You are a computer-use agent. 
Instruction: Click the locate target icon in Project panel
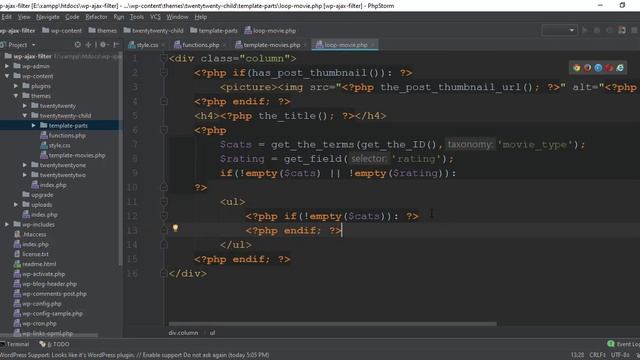[x=78, y=45]
